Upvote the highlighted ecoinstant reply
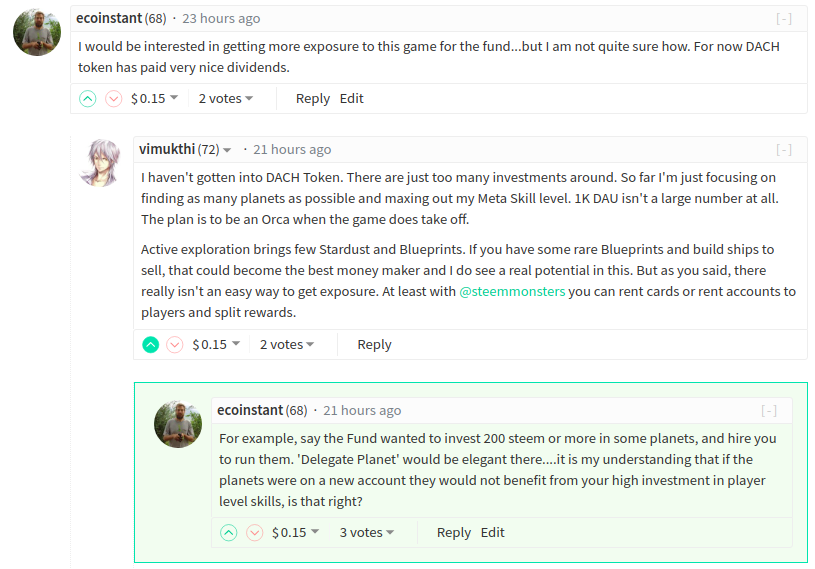Viewport: 815px width, 569px height. pos(229,533)
